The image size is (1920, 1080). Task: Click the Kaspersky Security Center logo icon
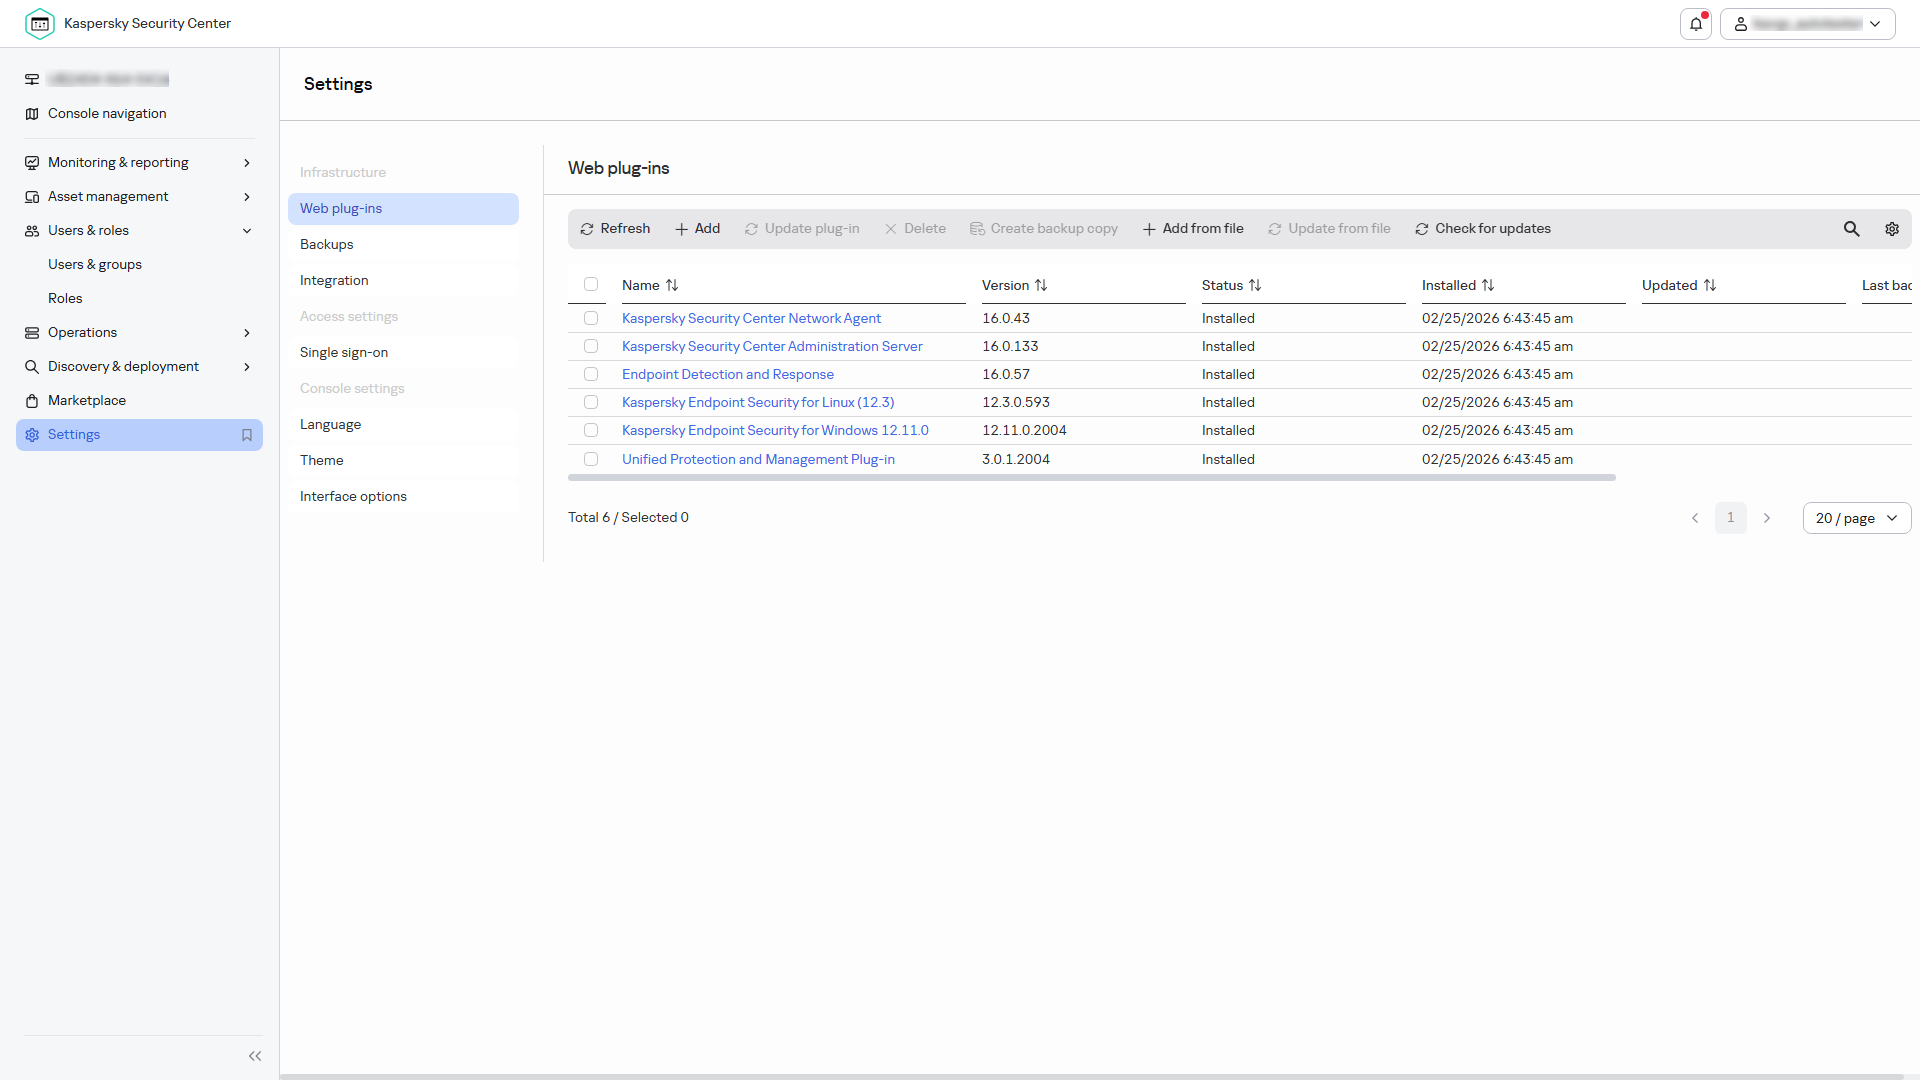pyautogui.click(x=40, y=23)
